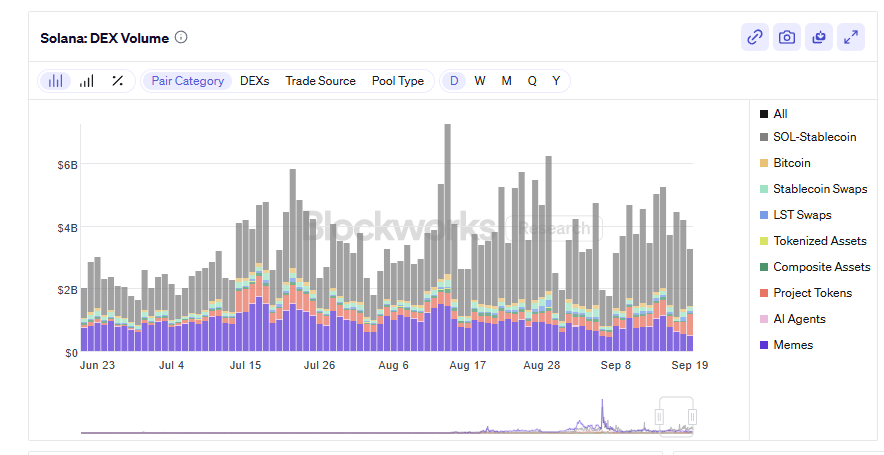The image size is (884, 455).
Task: Click the Sep 8 date label
Action: click(616, 365)
